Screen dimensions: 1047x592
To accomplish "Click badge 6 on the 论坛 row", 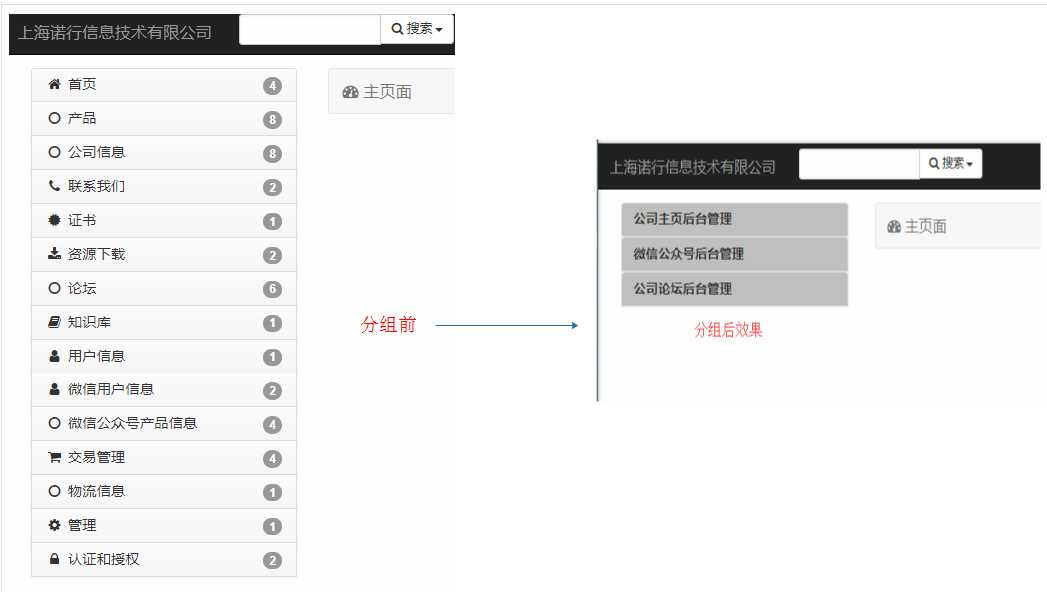I will [x=272, y=289].
